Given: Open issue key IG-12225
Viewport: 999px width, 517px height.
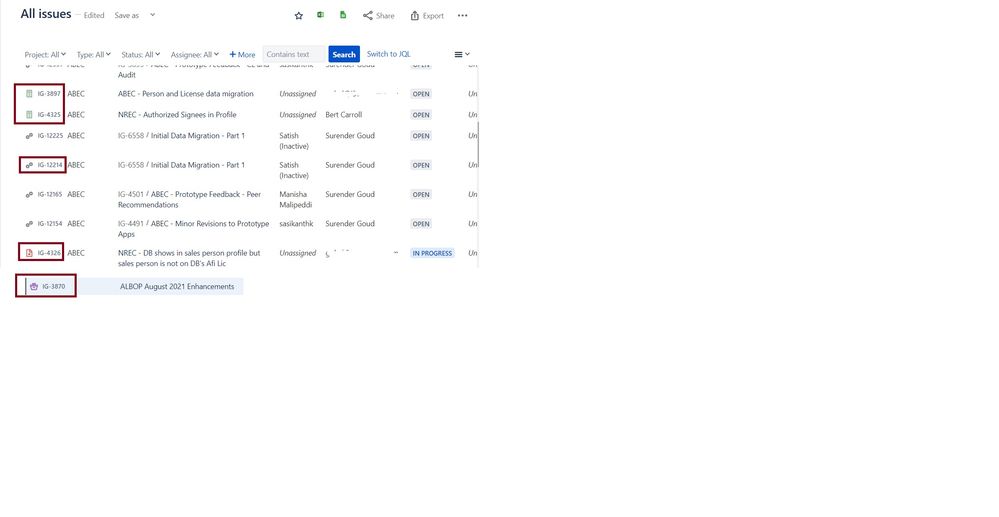Looking at the screenshot, I should point(50,136).
